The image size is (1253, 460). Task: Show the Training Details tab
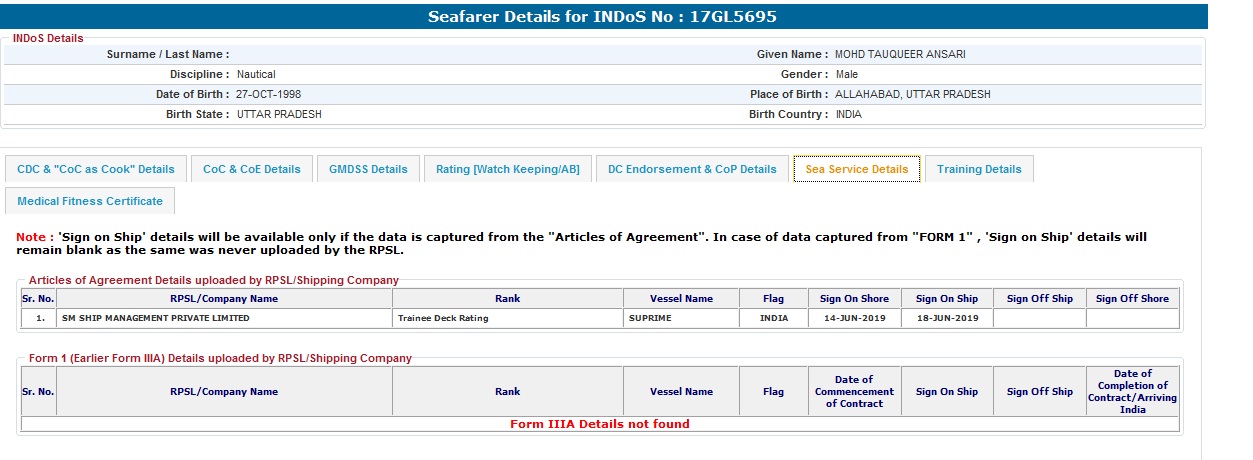[x=979, y=169]
